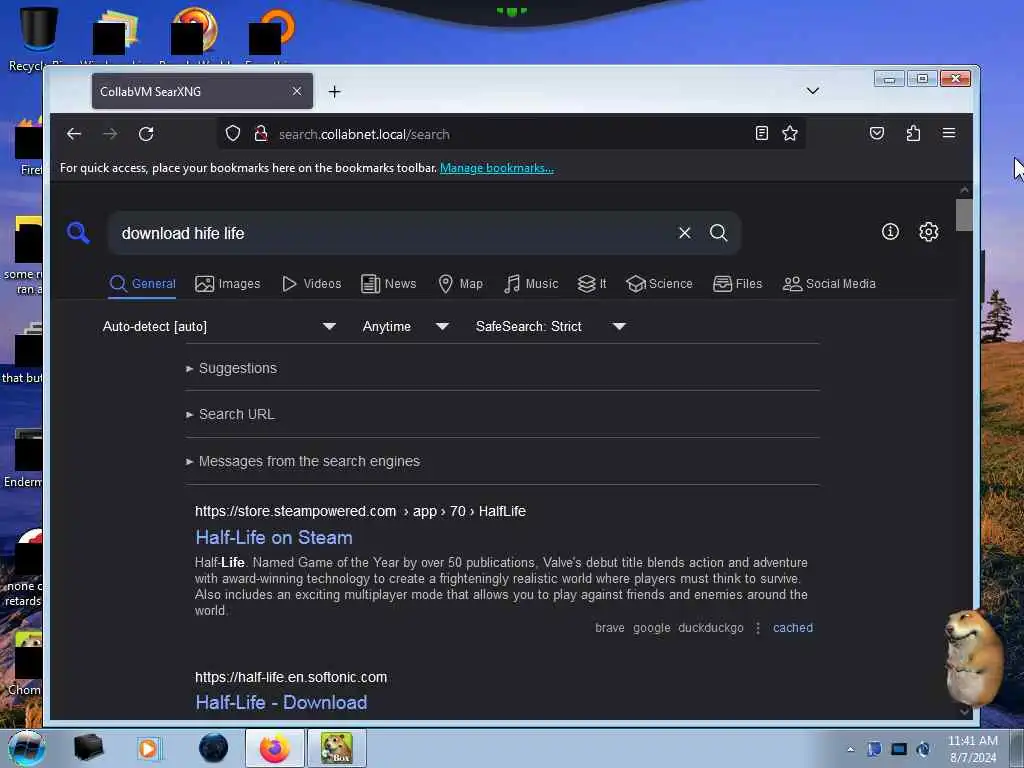Bookmark this page with the star icon
This screenshot has width=1024, height=768.
(790, 134)
